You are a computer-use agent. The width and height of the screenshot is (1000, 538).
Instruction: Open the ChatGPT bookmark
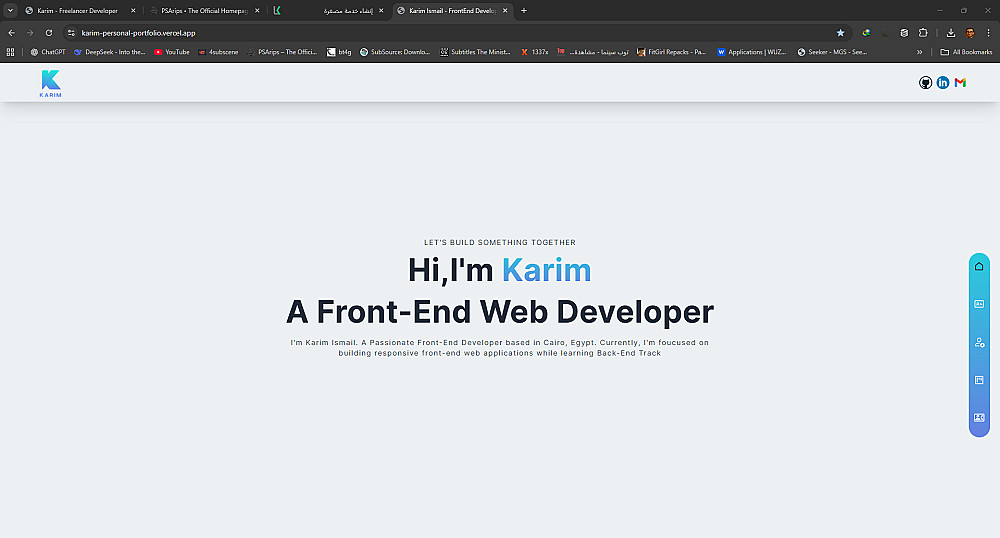tap(48, 52)
